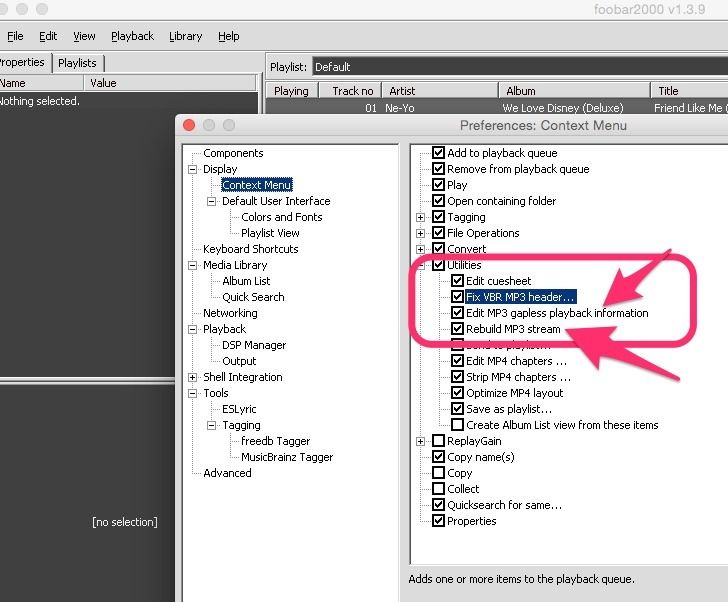728x602 pixels.
Task: Uncheck Open containing folder
Action: point(438,201)
